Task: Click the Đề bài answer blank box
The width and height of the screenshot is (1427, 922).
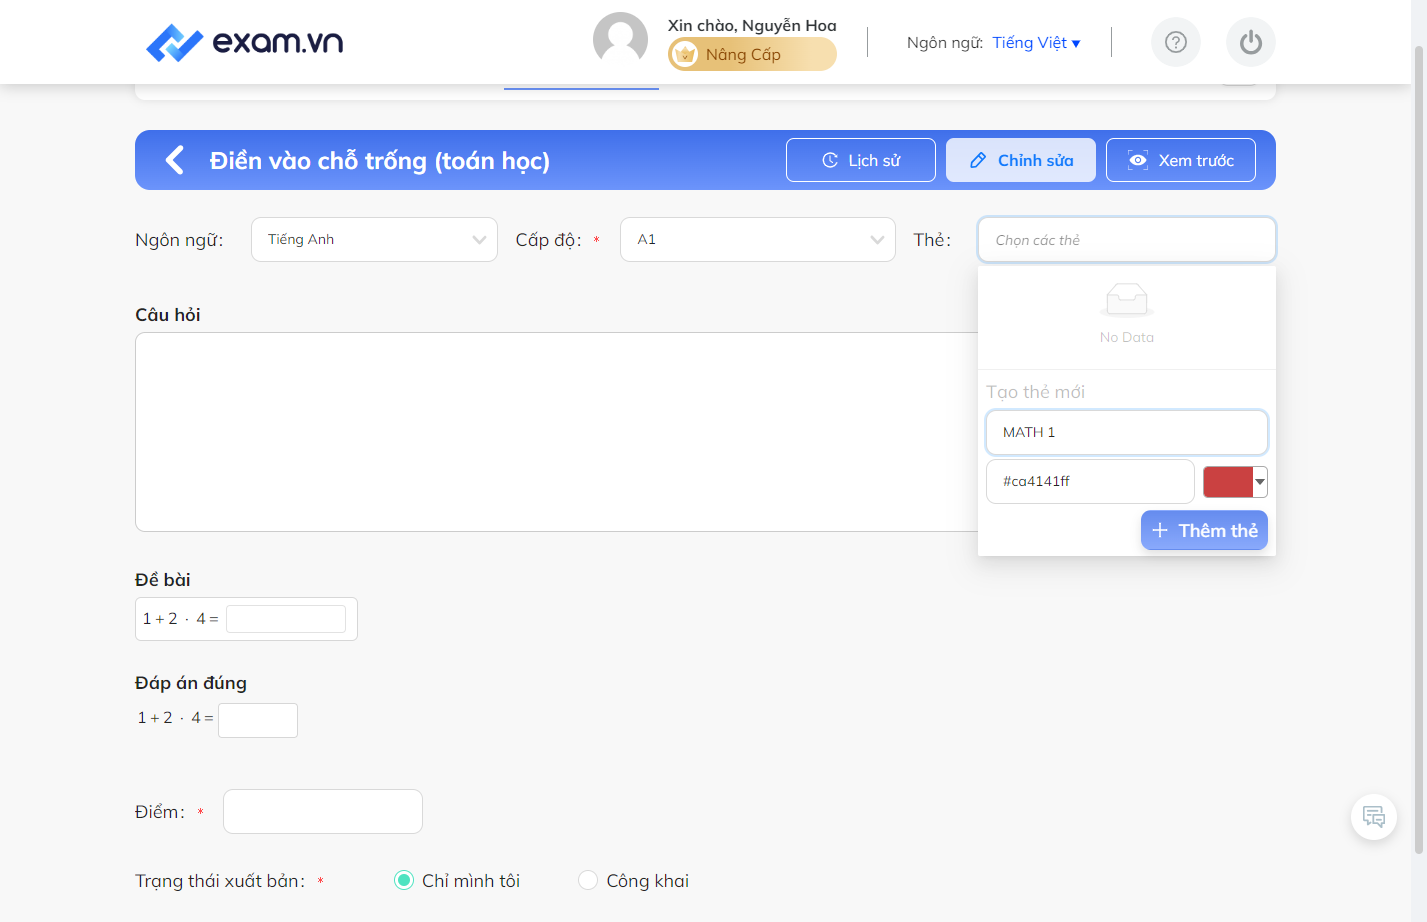Action: point(286,619)
